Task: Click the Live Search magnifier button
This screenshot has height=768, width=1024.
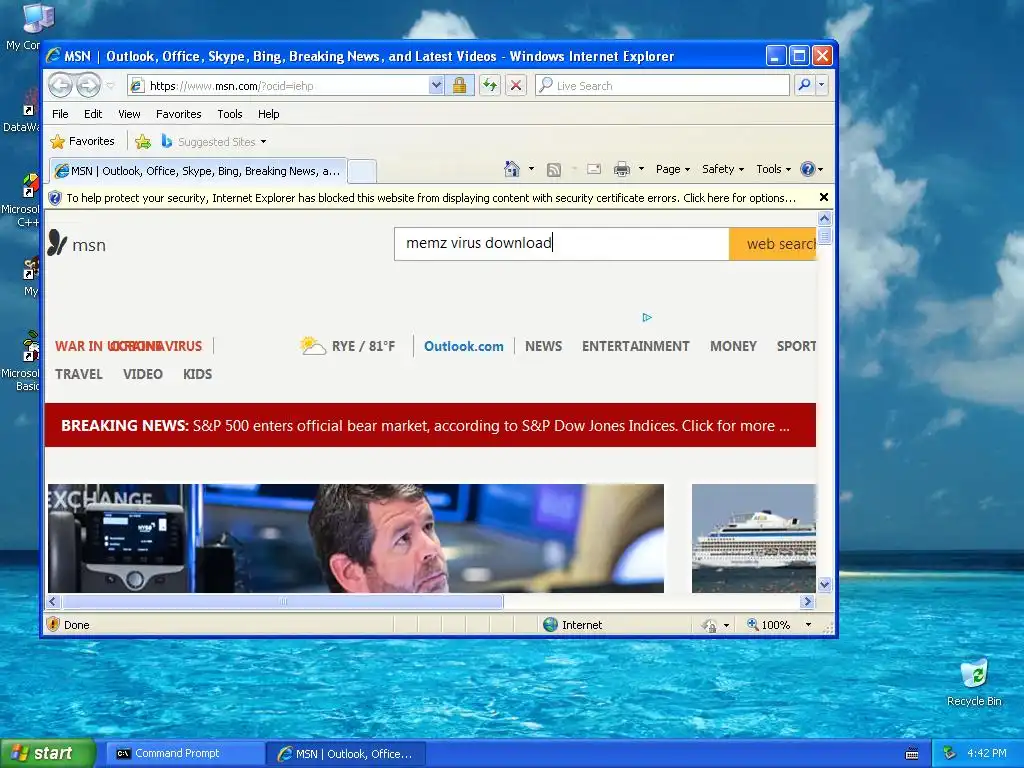Action: coord(805,86)
